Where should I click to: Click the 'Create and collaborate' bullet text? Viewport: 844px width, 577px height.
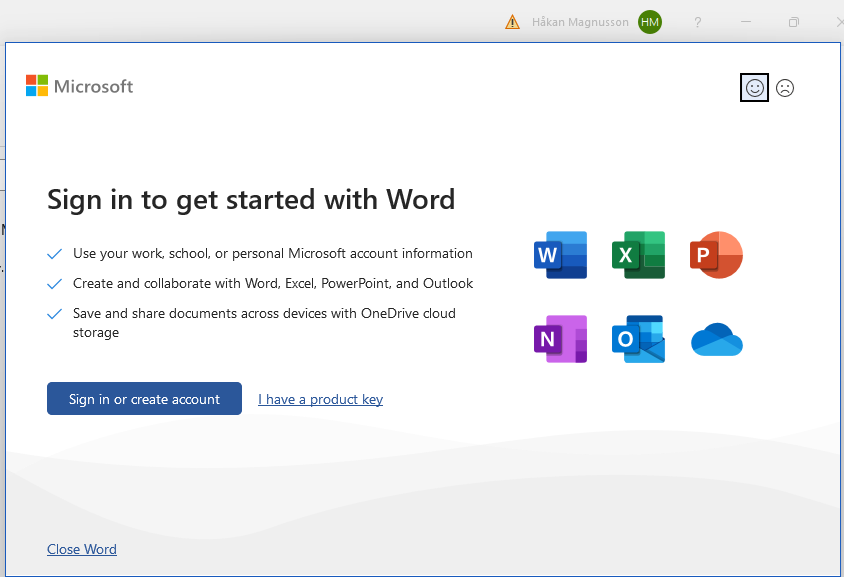(x=273, y=284)
